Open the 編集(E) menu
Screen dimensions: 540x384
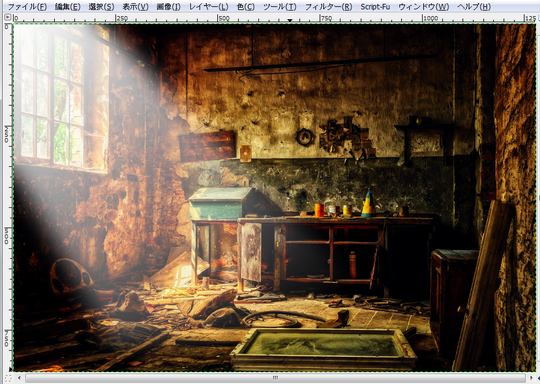tap(68, 7)
